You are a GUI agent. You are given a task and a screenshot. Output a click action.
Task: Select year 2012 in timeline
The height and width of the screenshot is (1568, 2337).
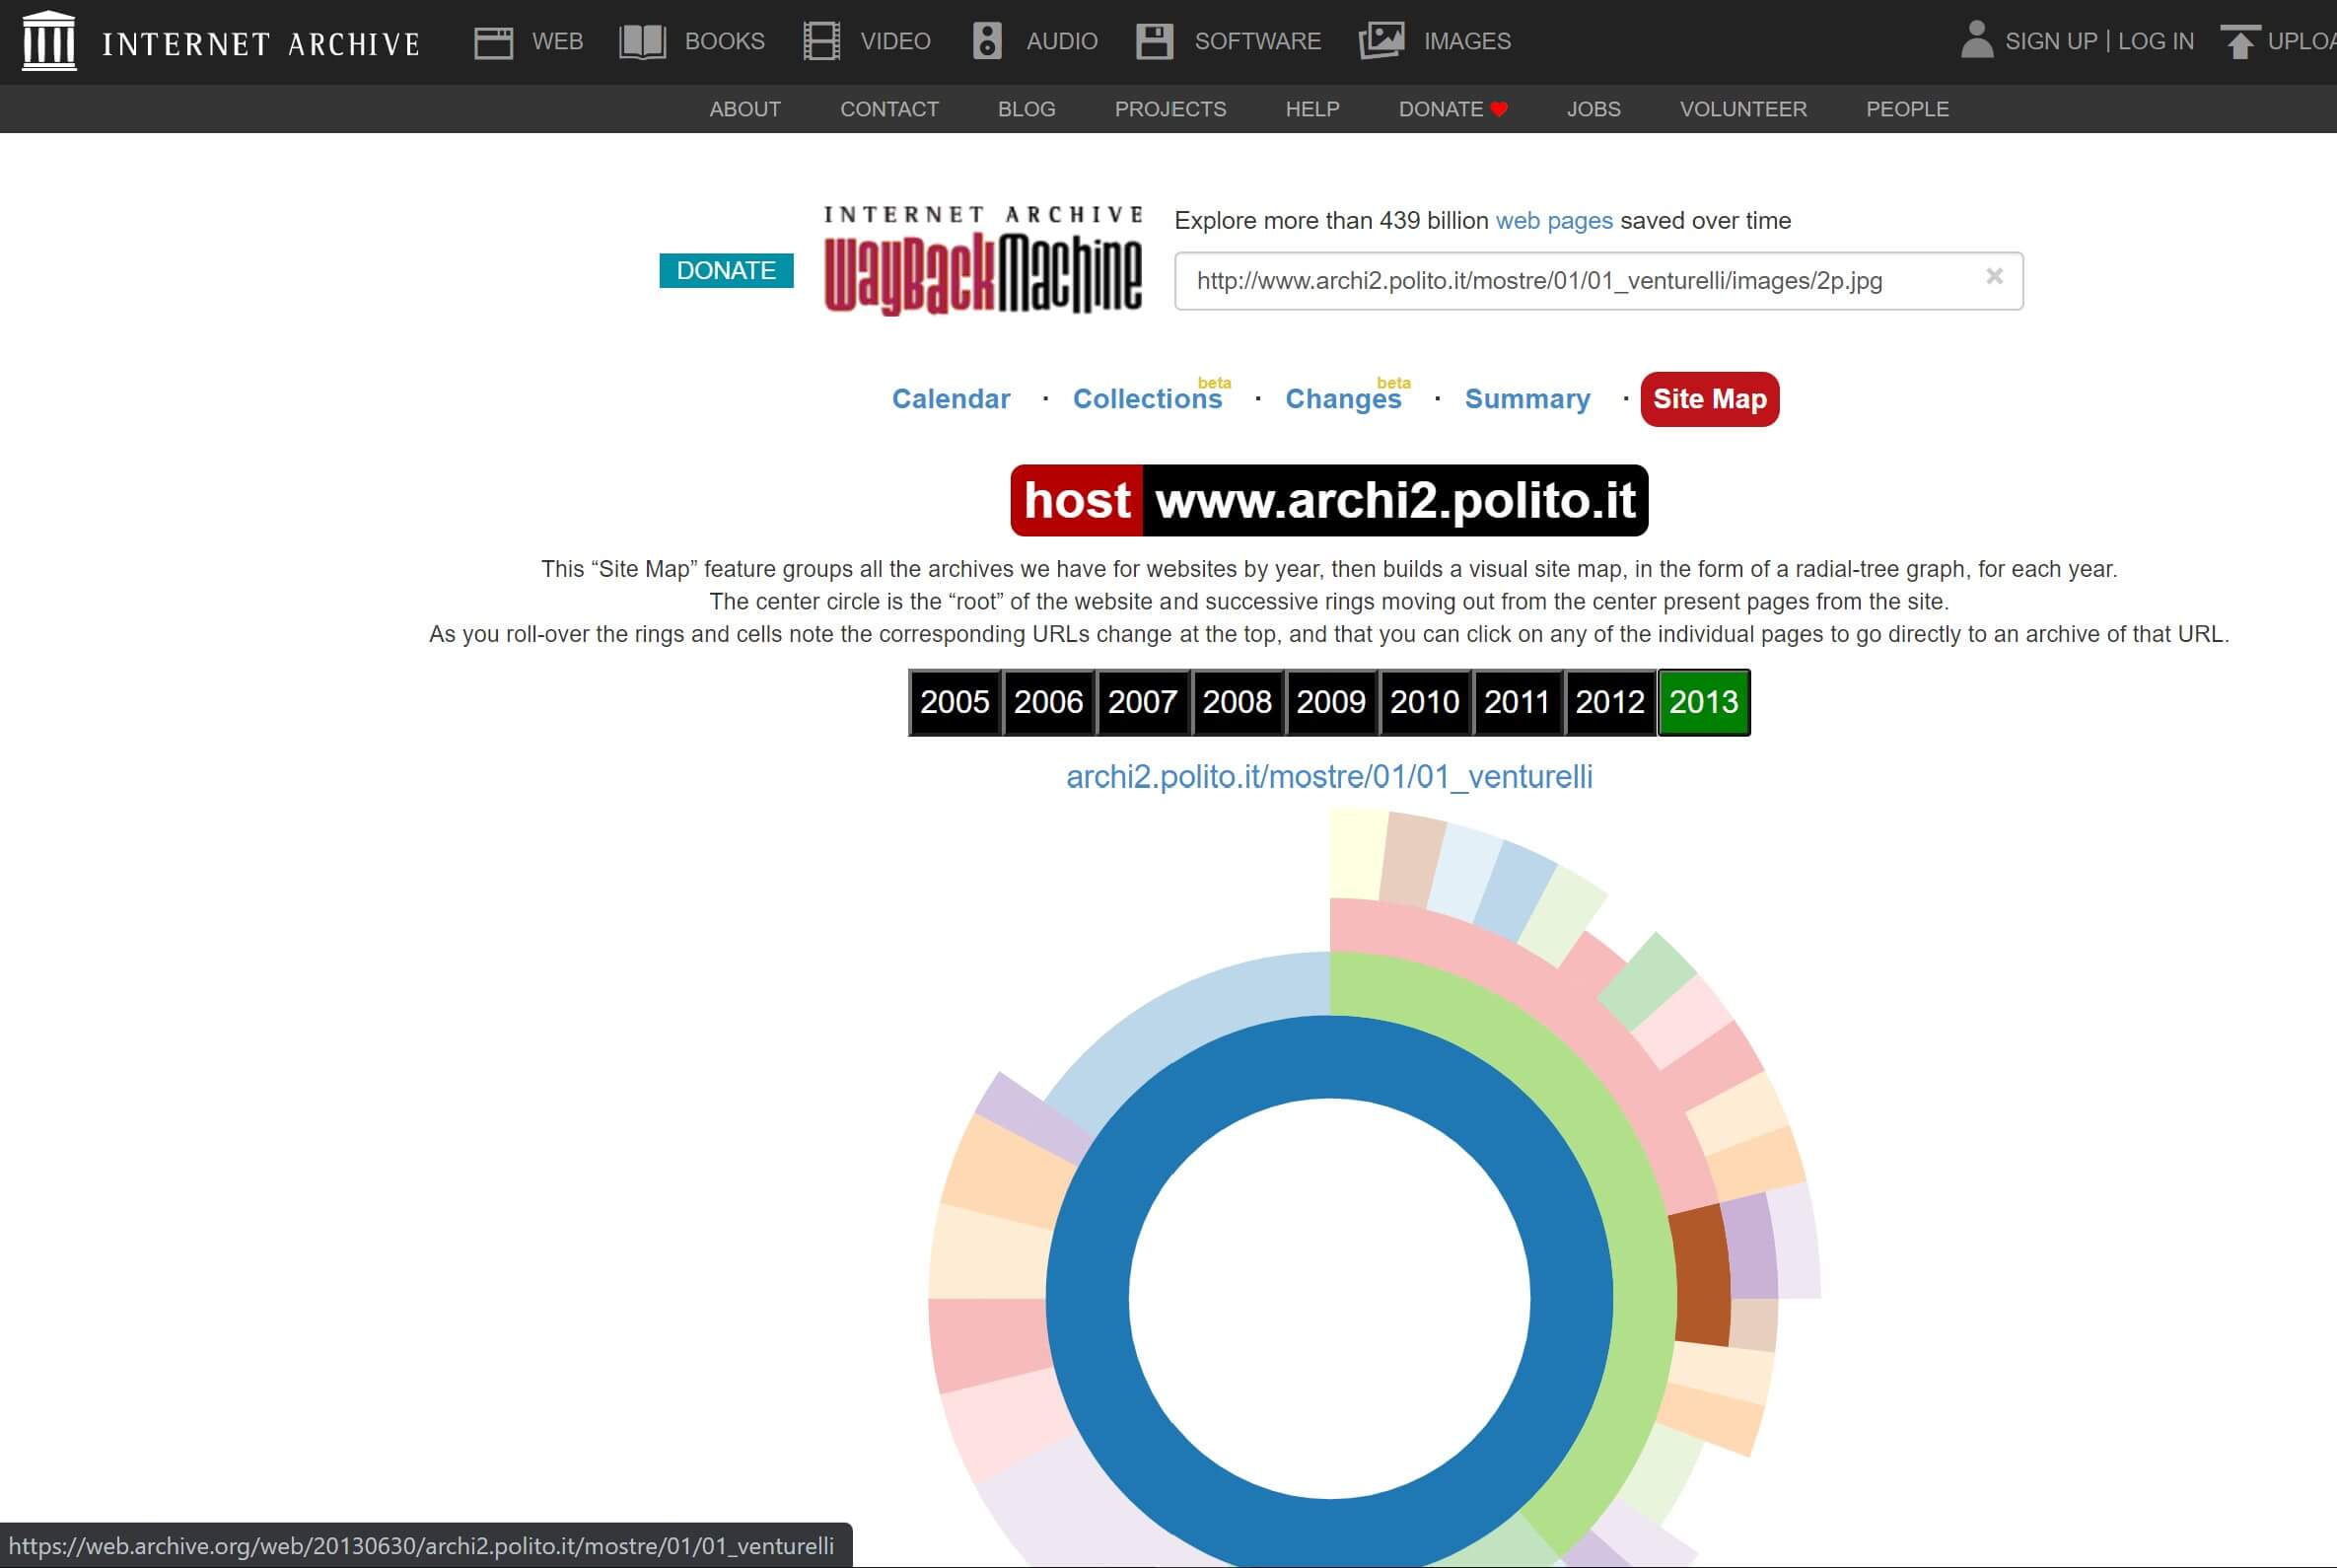point(1609,702)
